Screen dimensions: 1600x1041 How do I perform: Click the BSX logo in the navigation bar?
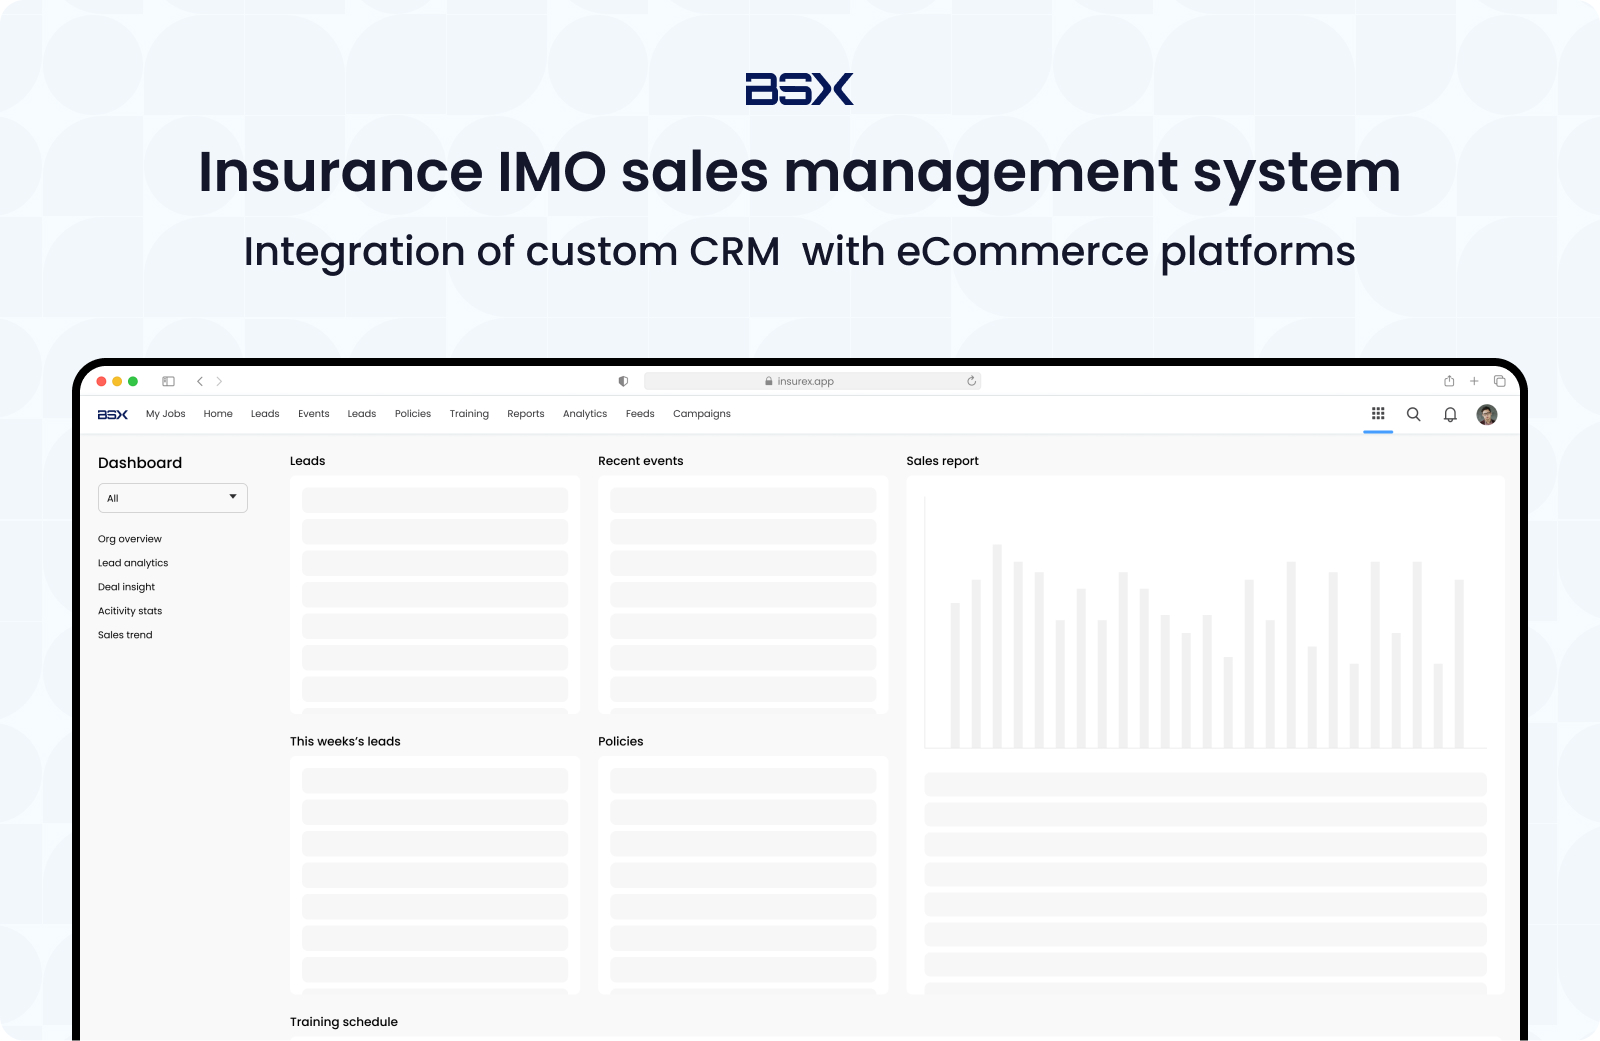[113, 414]
